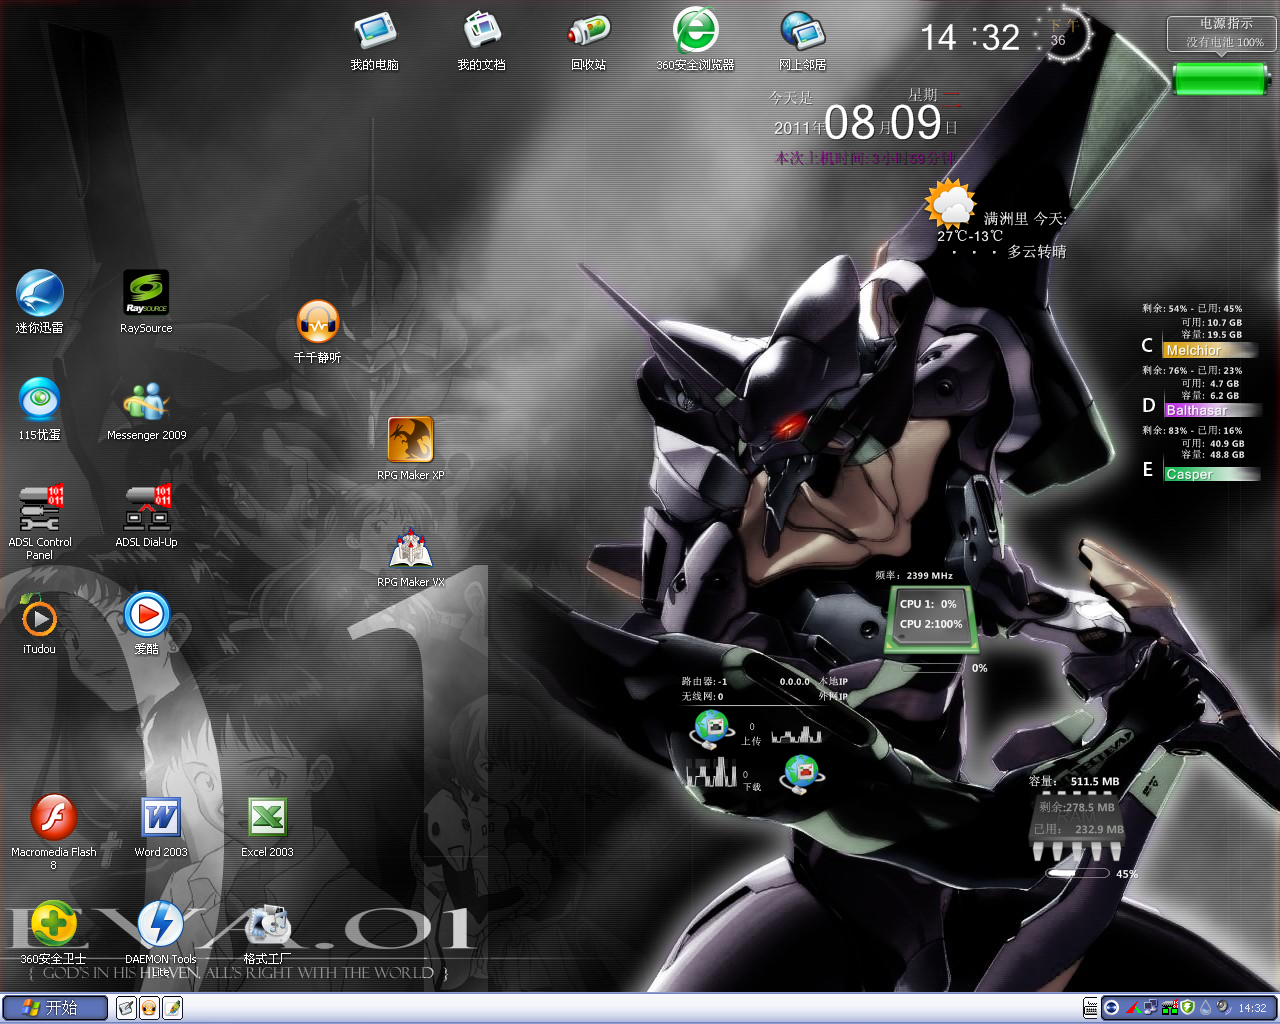Click the red-green triangle tray icon
The height and width of the screenshot is (1024, 1280).
(1132, 1008)
